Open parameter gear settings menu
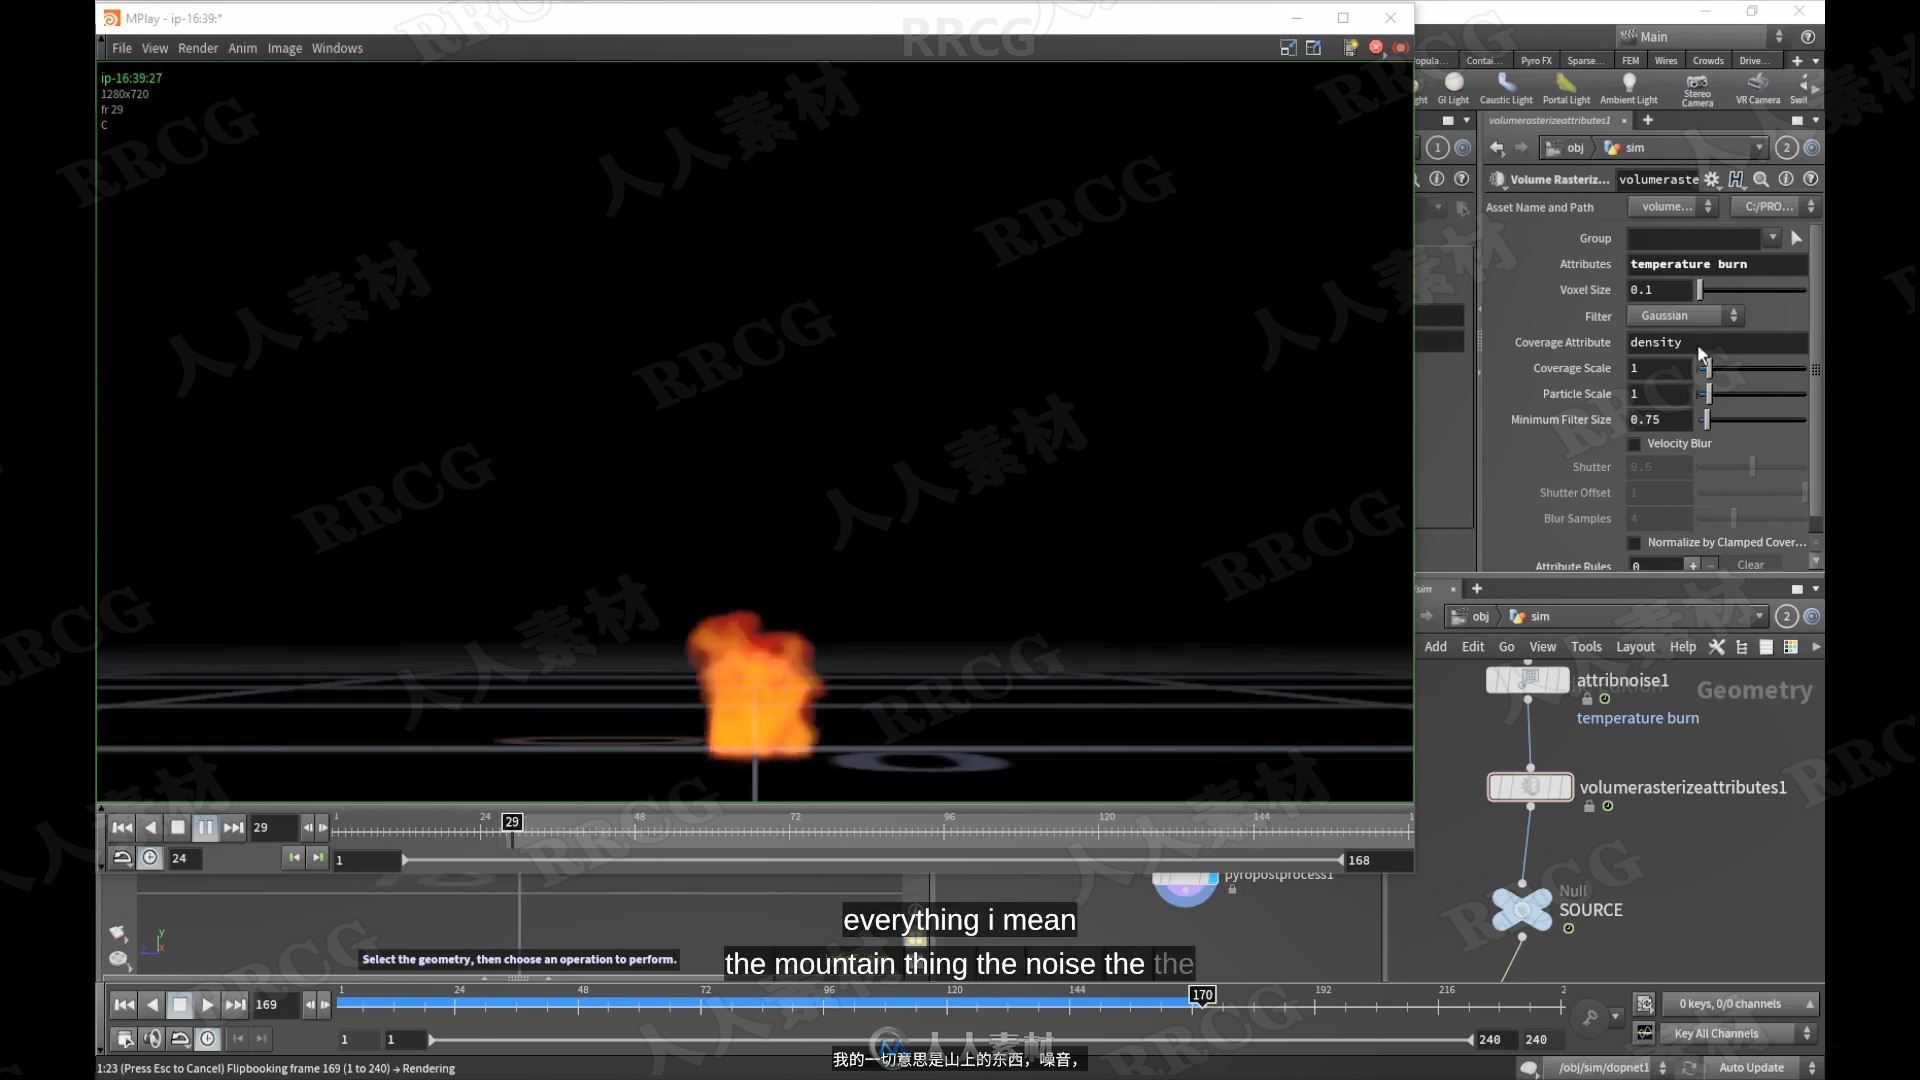The width and height of the screenshot is (1920, 1080). [x=1712, y=179]
